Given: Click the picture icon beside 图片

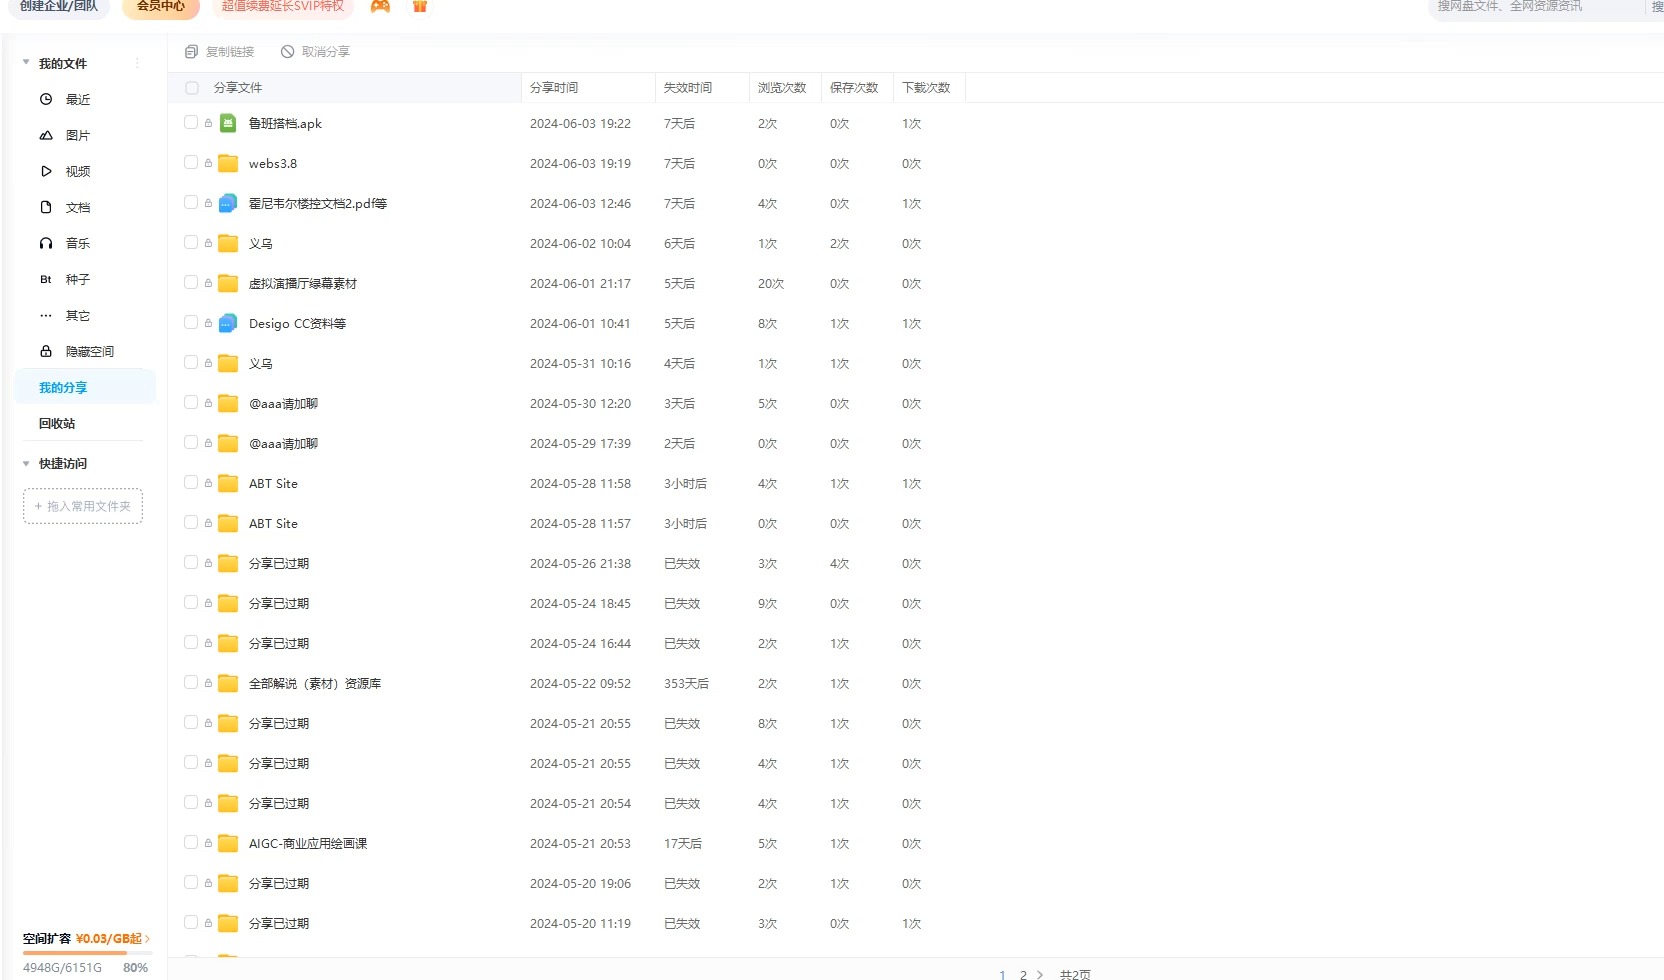Looking at the screenshot, I should (46, 135).
